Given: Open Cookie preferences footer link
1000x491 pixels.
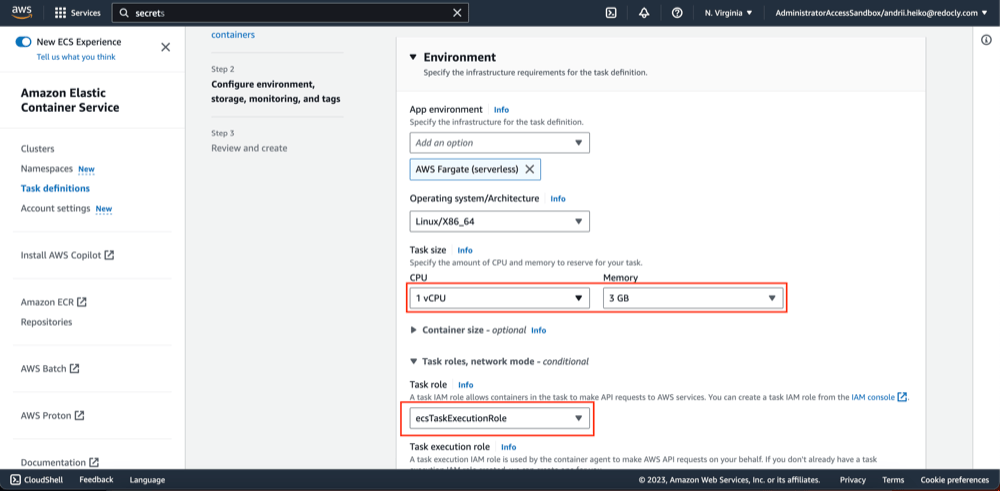Looking at the screenshot, I should click(955, 480).
